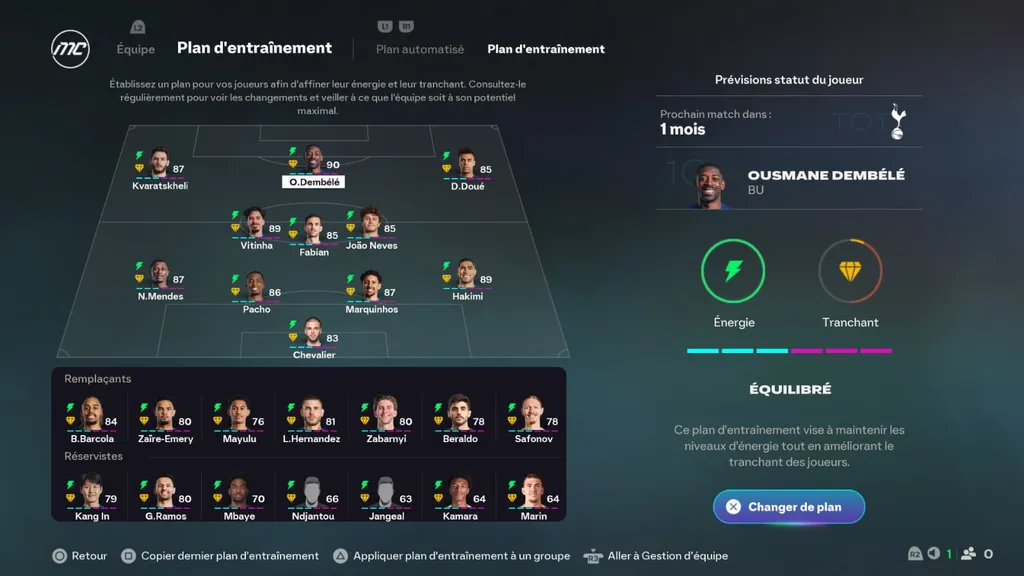Switch to Plan automatisé tab

(420, 49)
